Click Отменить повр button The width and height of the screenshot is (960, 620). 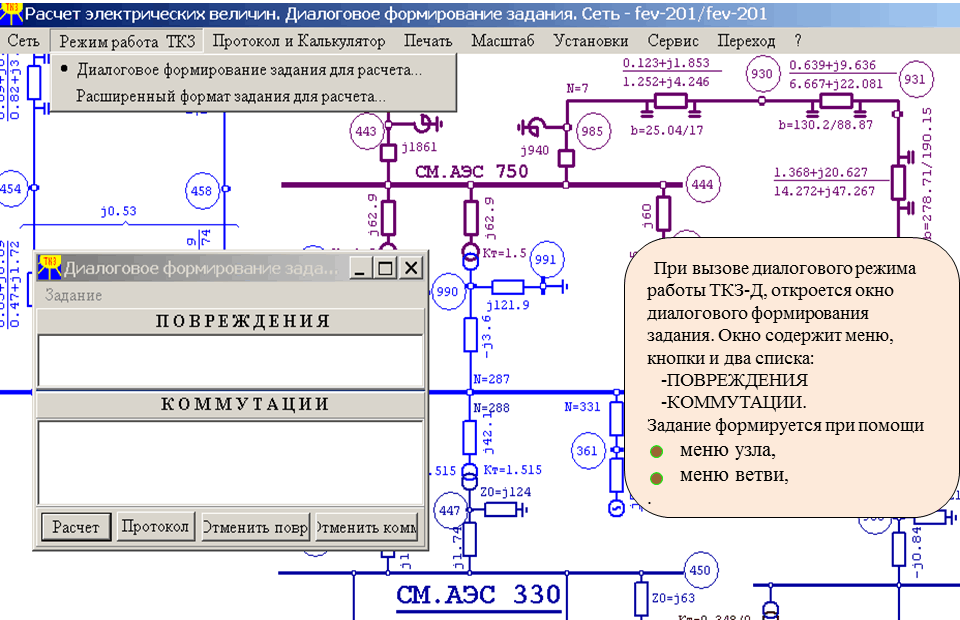pyautogui.click(x=255, y=527)
